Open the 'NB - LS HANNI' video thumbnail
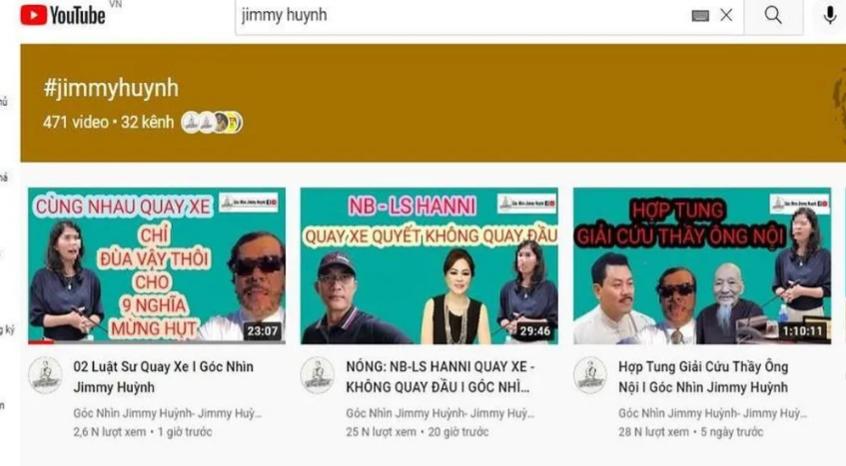This screenshot has height=466, width=846. pyautogui.click(x=429, y=265)
